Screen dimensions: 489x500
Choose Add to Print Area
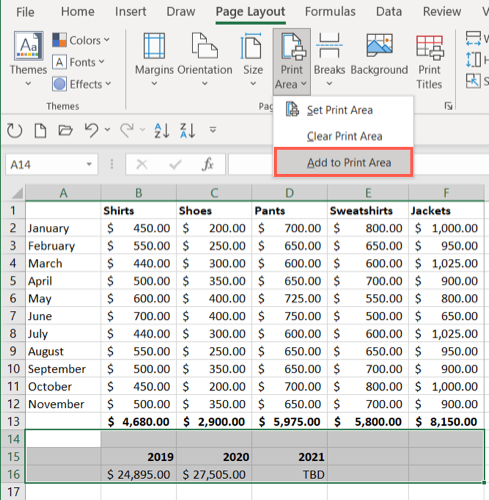point(343,163)
